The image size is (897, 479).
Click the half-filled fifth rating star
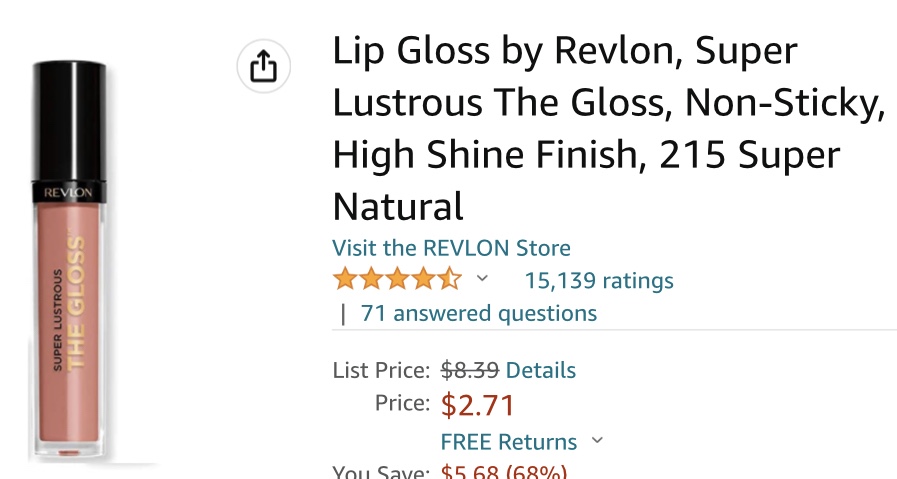pos(450,279)
